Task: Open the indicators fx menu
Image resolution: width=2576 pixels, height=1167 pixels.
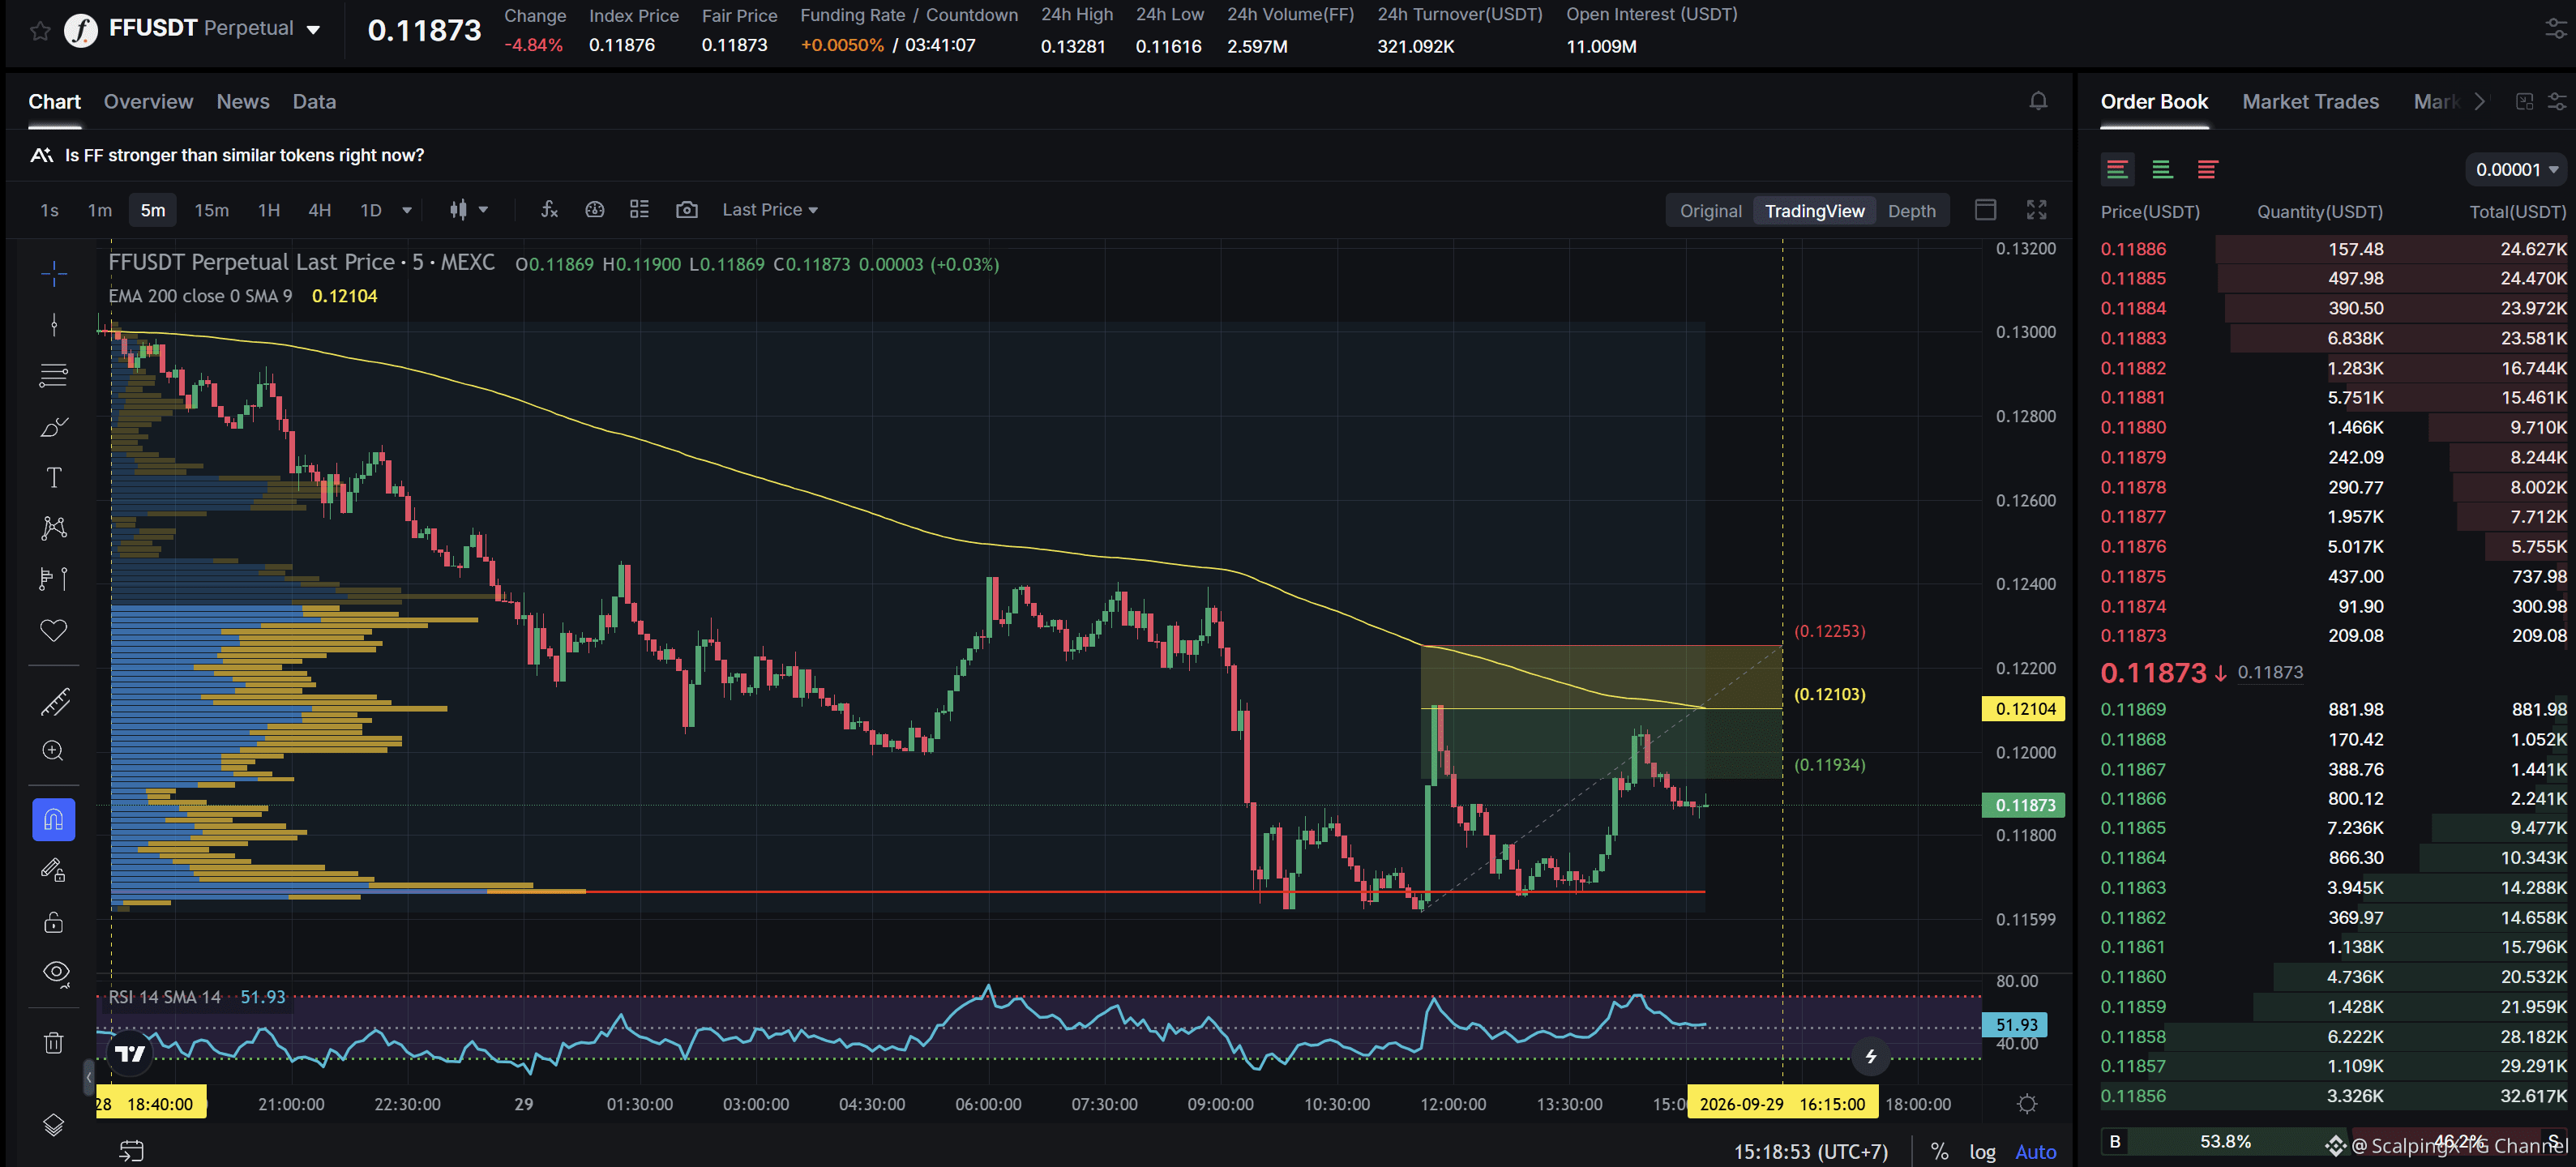Action: (549, 209)
